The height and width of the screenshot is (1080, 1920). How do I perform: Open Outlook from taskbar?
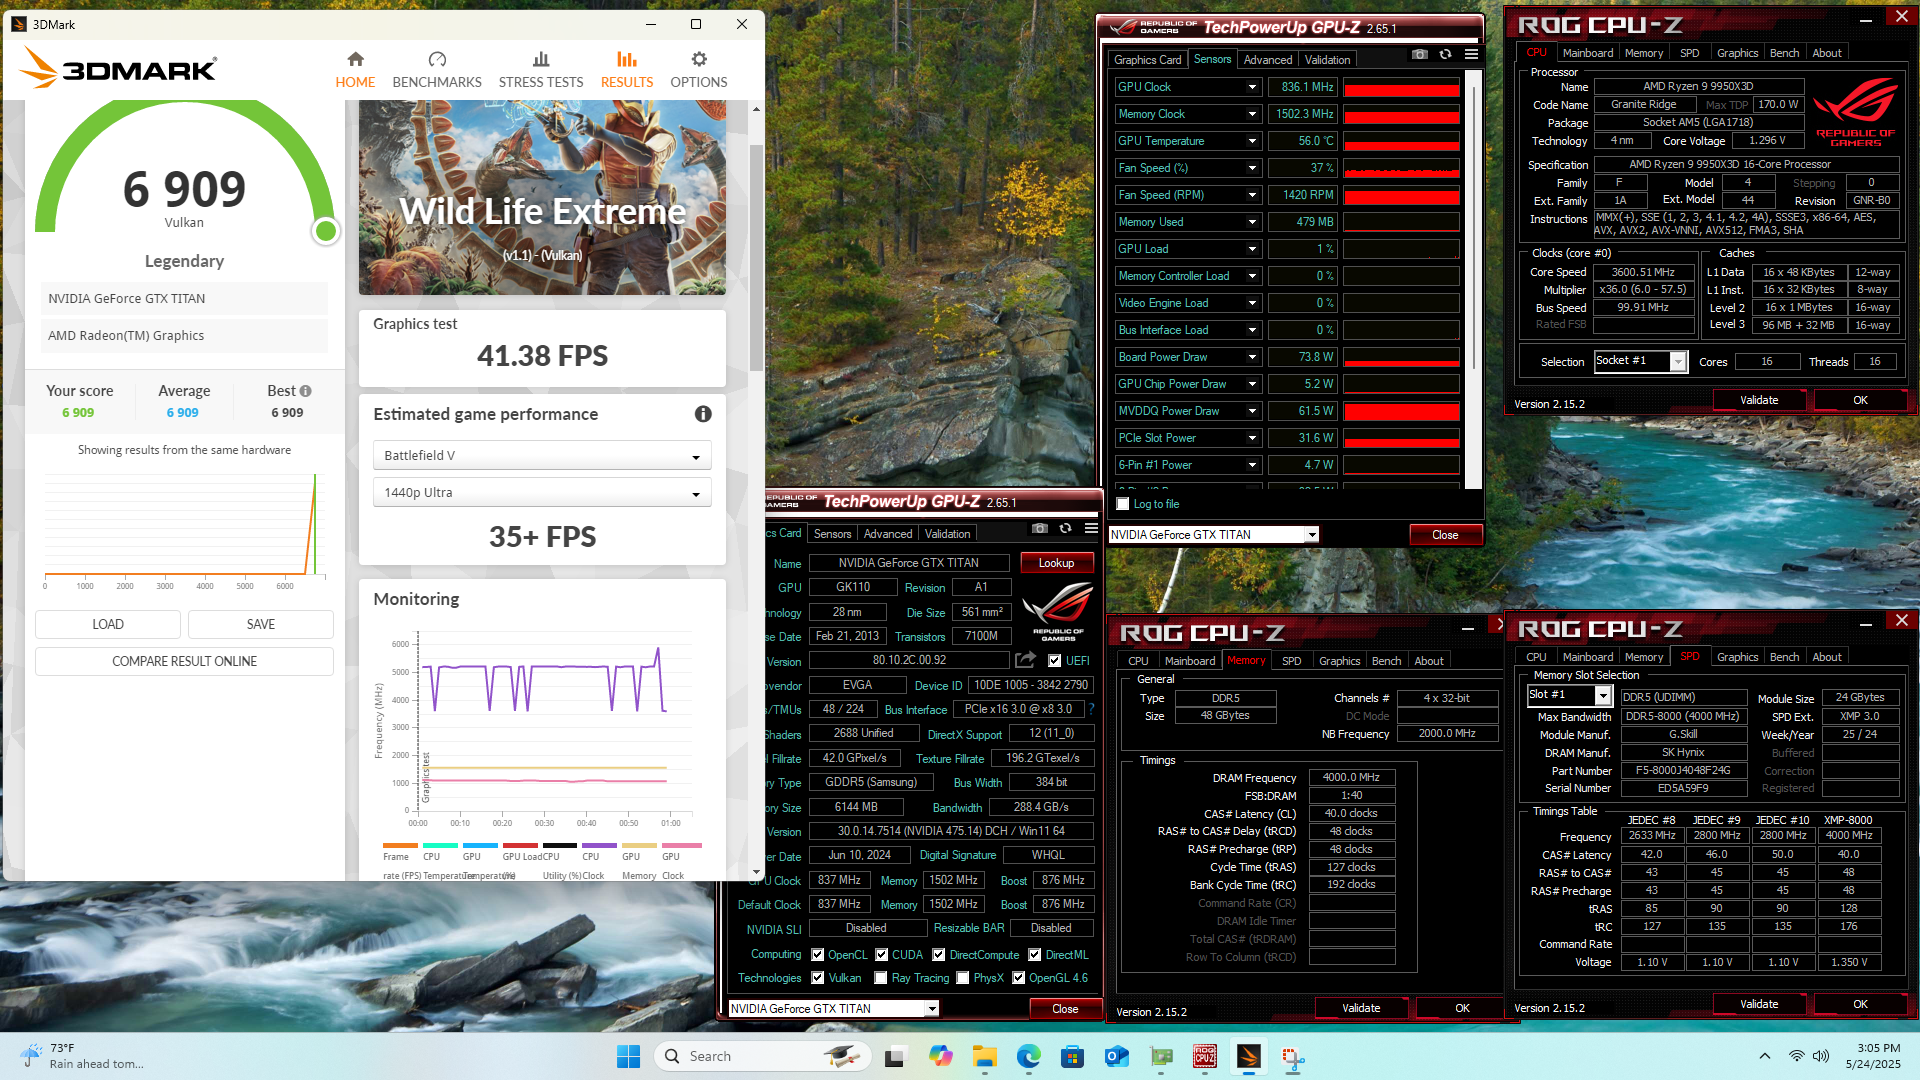pyautogui.click(x=1116, y=1056)
